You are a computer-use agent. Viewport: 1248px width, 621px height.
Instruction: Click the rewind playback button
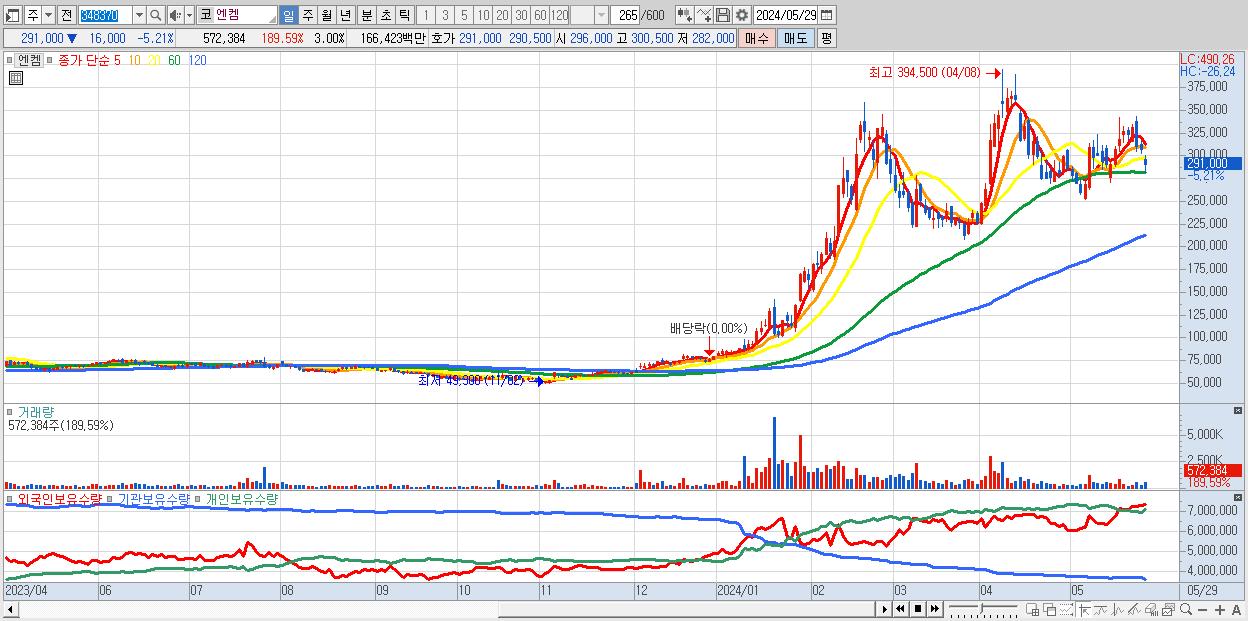[900, 609]
